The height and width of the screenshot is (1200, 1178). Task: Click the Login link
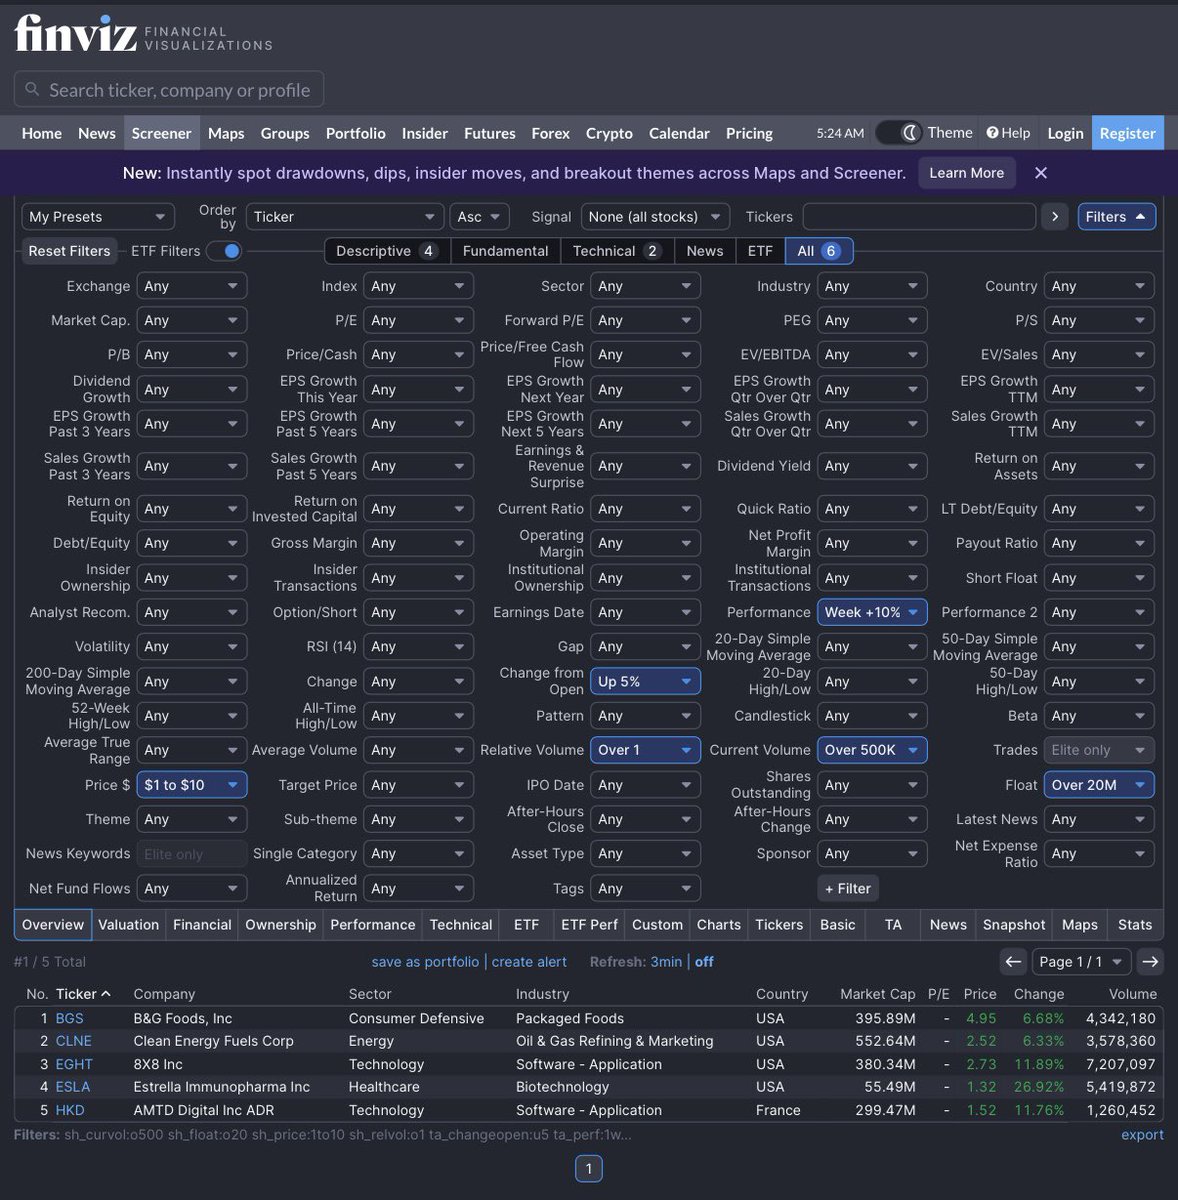[x=1065, y=133]
